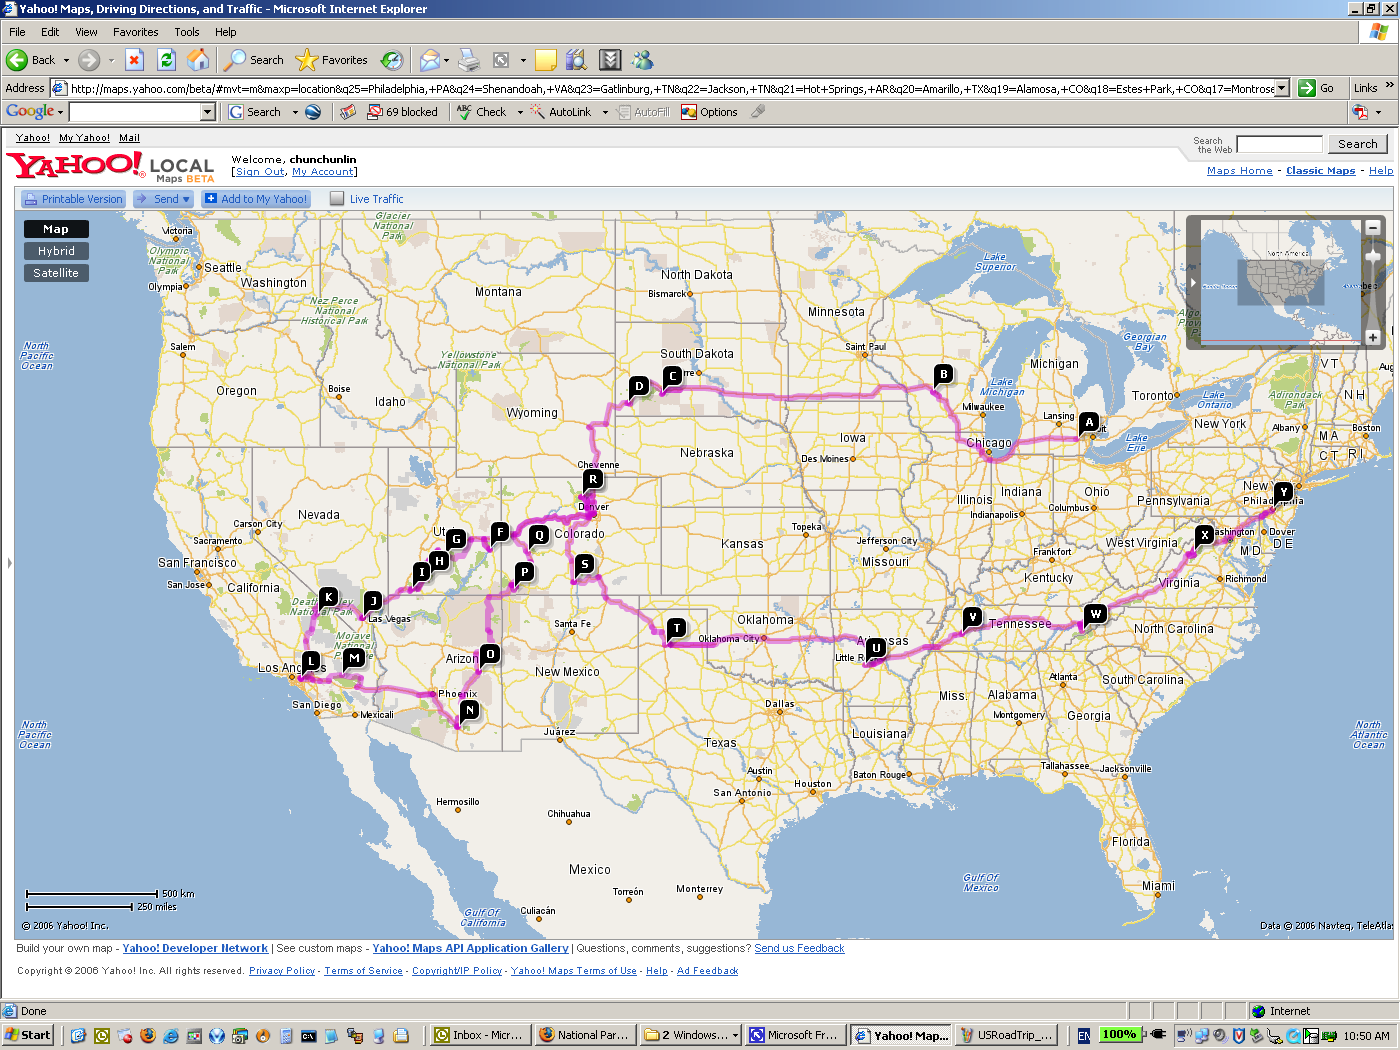This screenshot has height=1050, width=1400.
Task: Click map marker N in southern Arizona
Action: (x=469, y=710)
